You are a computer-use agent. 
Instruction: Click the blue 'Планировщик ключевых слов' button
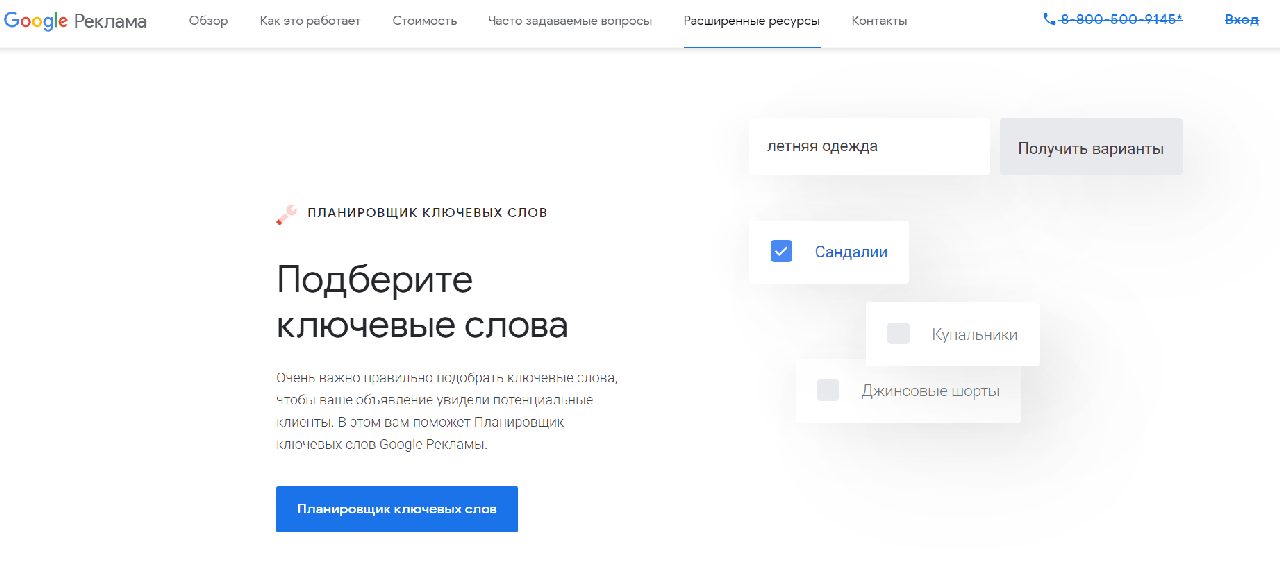(x=396, y=508)
